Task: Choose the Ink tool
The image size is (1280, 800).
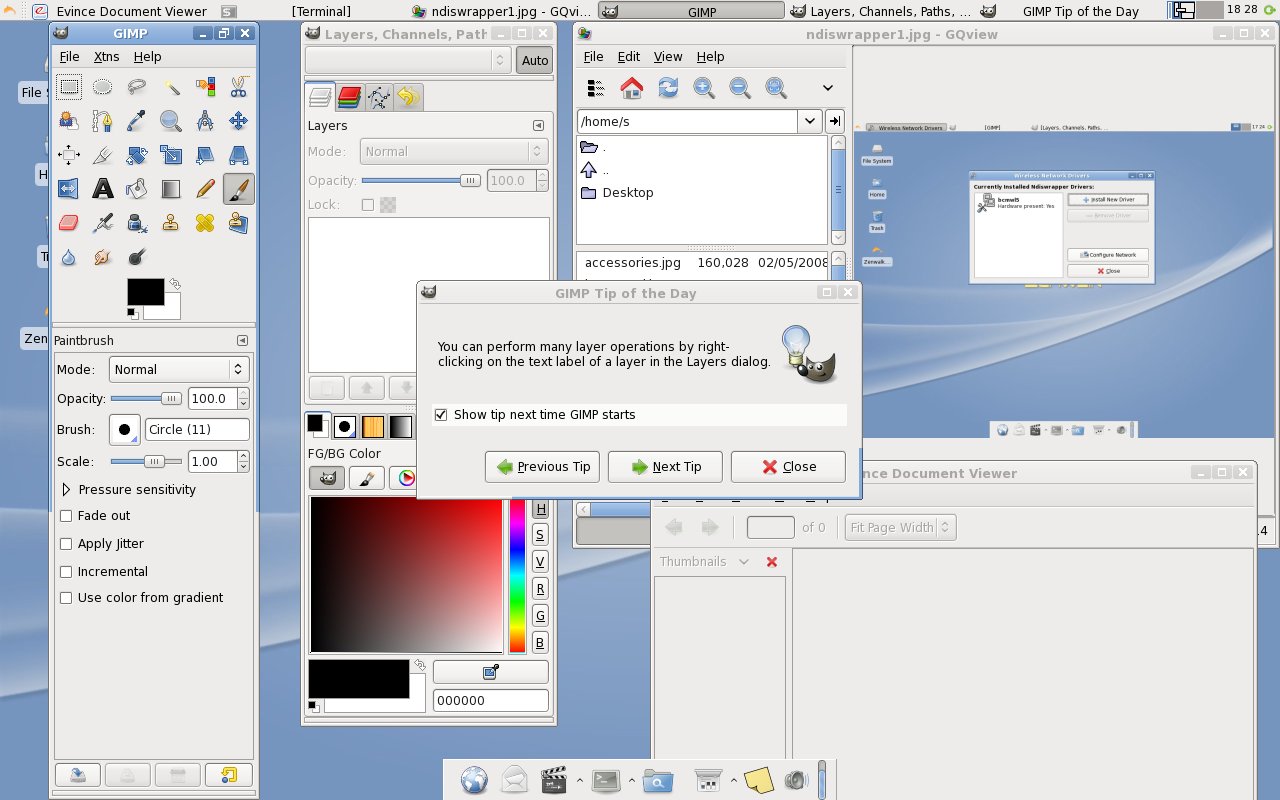Action: pos(137,222)
